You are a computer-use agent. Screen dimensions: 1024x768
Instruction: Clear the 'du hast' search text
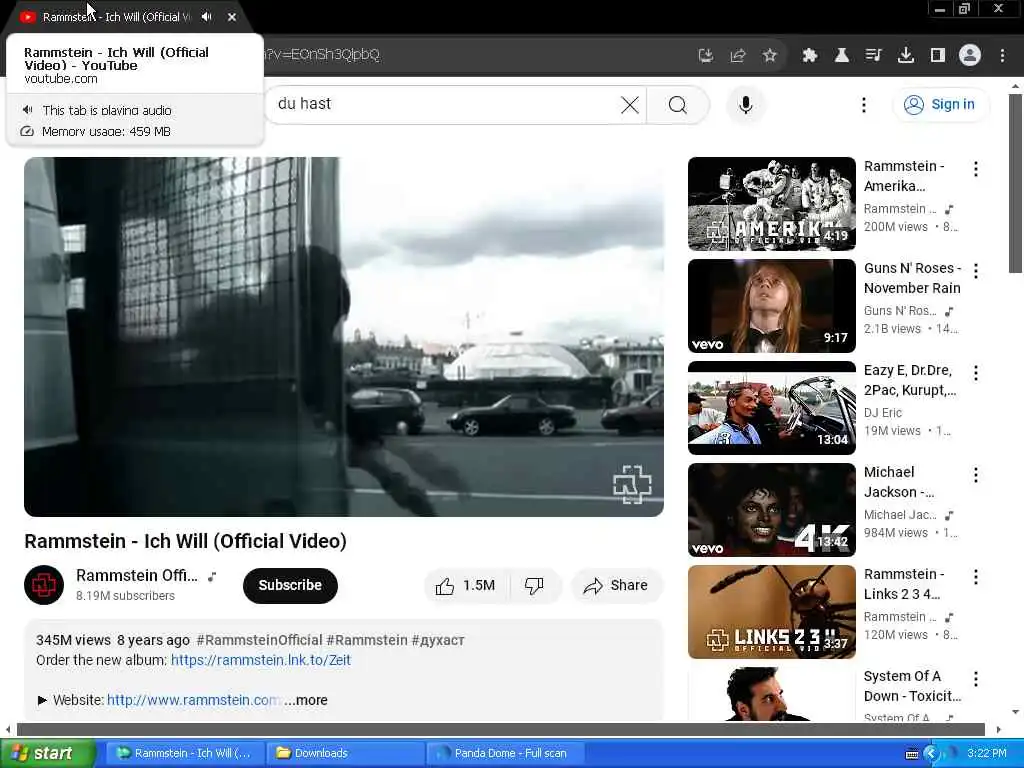pyautogui.click(x=630, y=104)
